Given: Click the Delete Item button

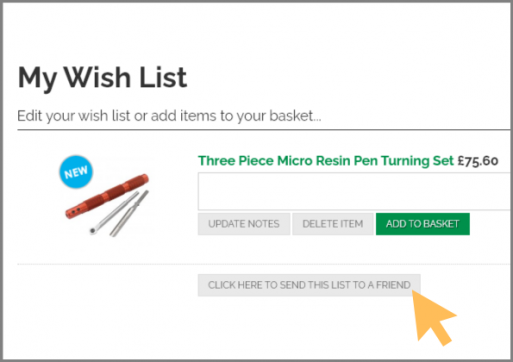Looking at the screenshot, I should pos(333,224).
